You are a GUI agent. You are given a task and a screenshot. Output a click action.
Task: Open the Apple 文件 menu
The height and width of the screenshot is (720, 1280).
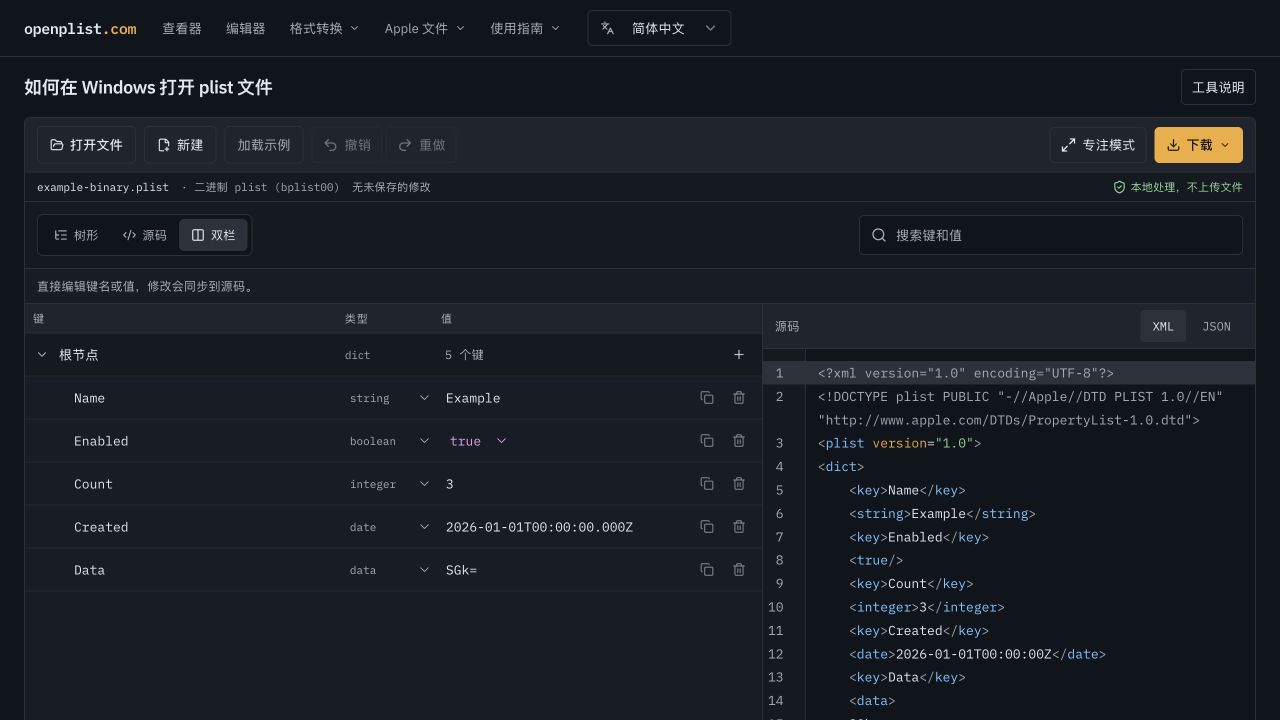[x=425, y=28]
